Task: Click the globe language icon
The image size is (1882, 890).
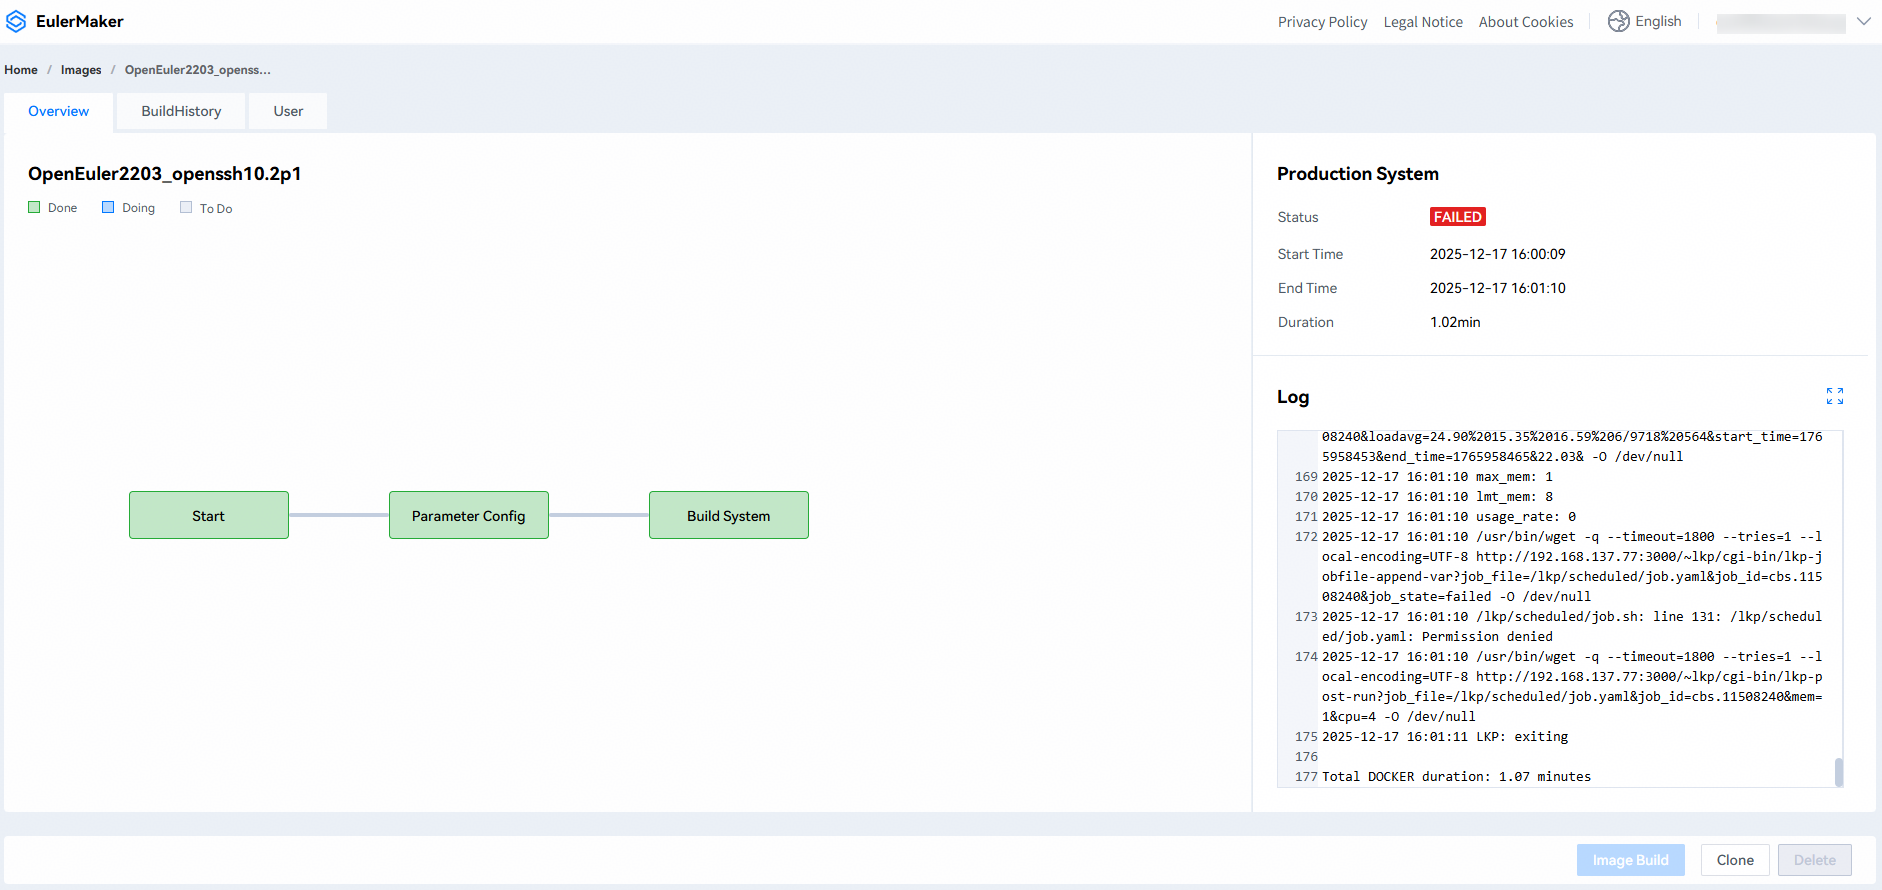Action: pyautogui.click(x=1618, y=21)
